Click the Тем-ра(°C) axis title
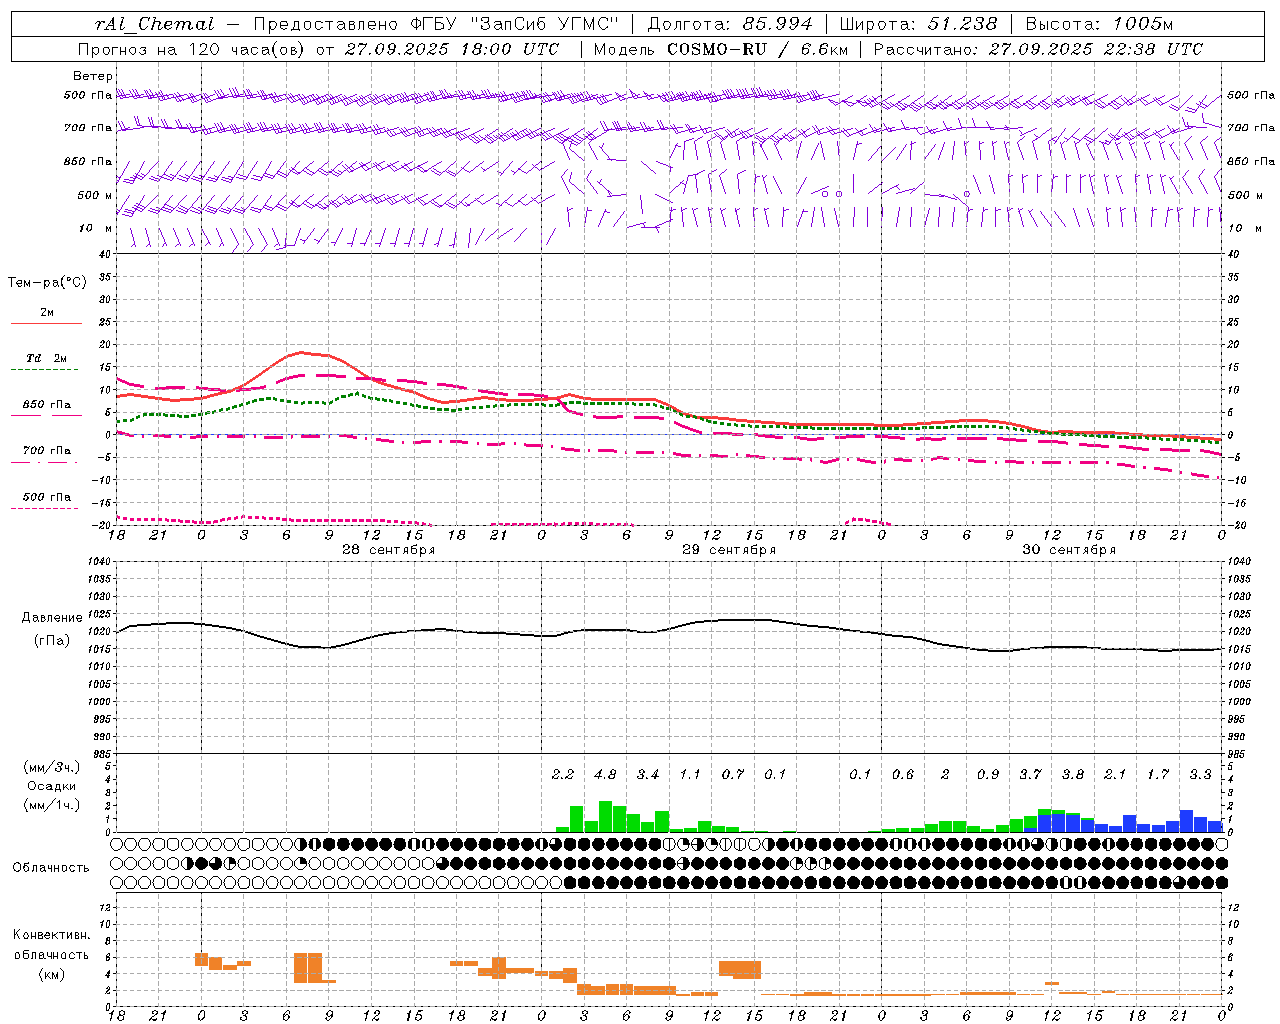The height and width of the screenshot is (1024, 1280). tap(47, 283)
